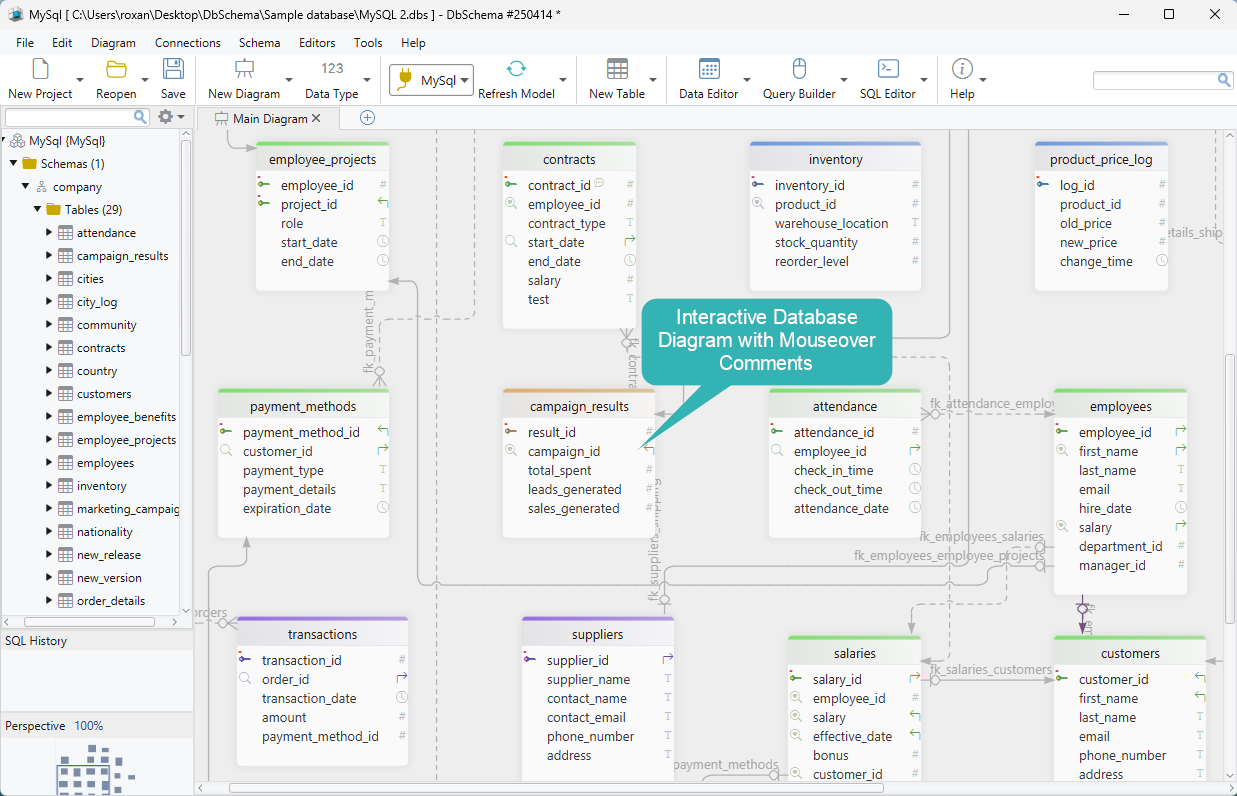This screenshot has height=796, width=1237.
Task: Click the Save disk icon
Action: coord(173,69)
